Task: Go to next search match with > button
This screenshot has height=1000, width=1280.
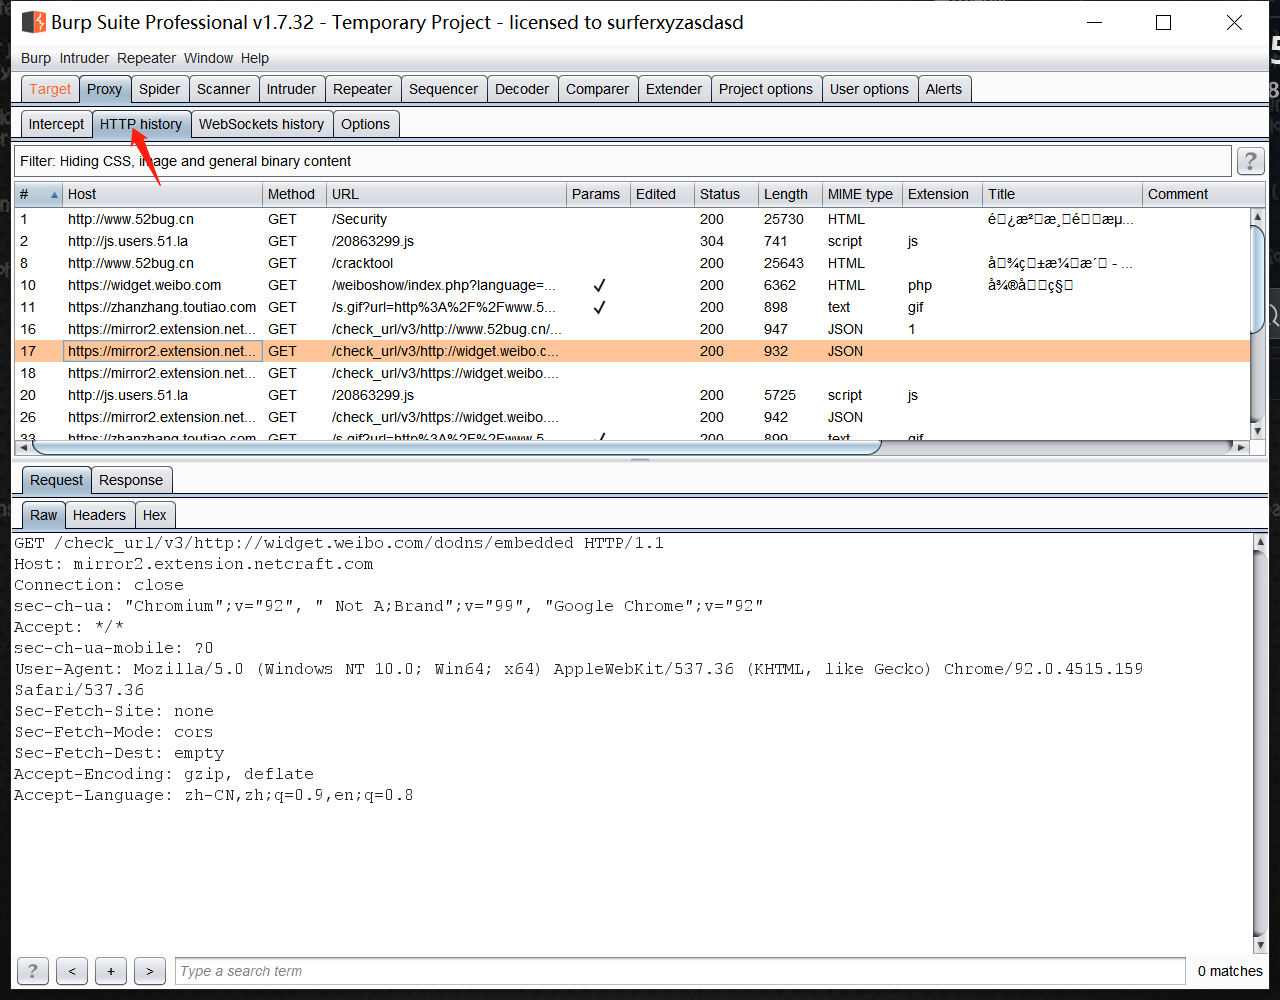Action: (150, 970)
